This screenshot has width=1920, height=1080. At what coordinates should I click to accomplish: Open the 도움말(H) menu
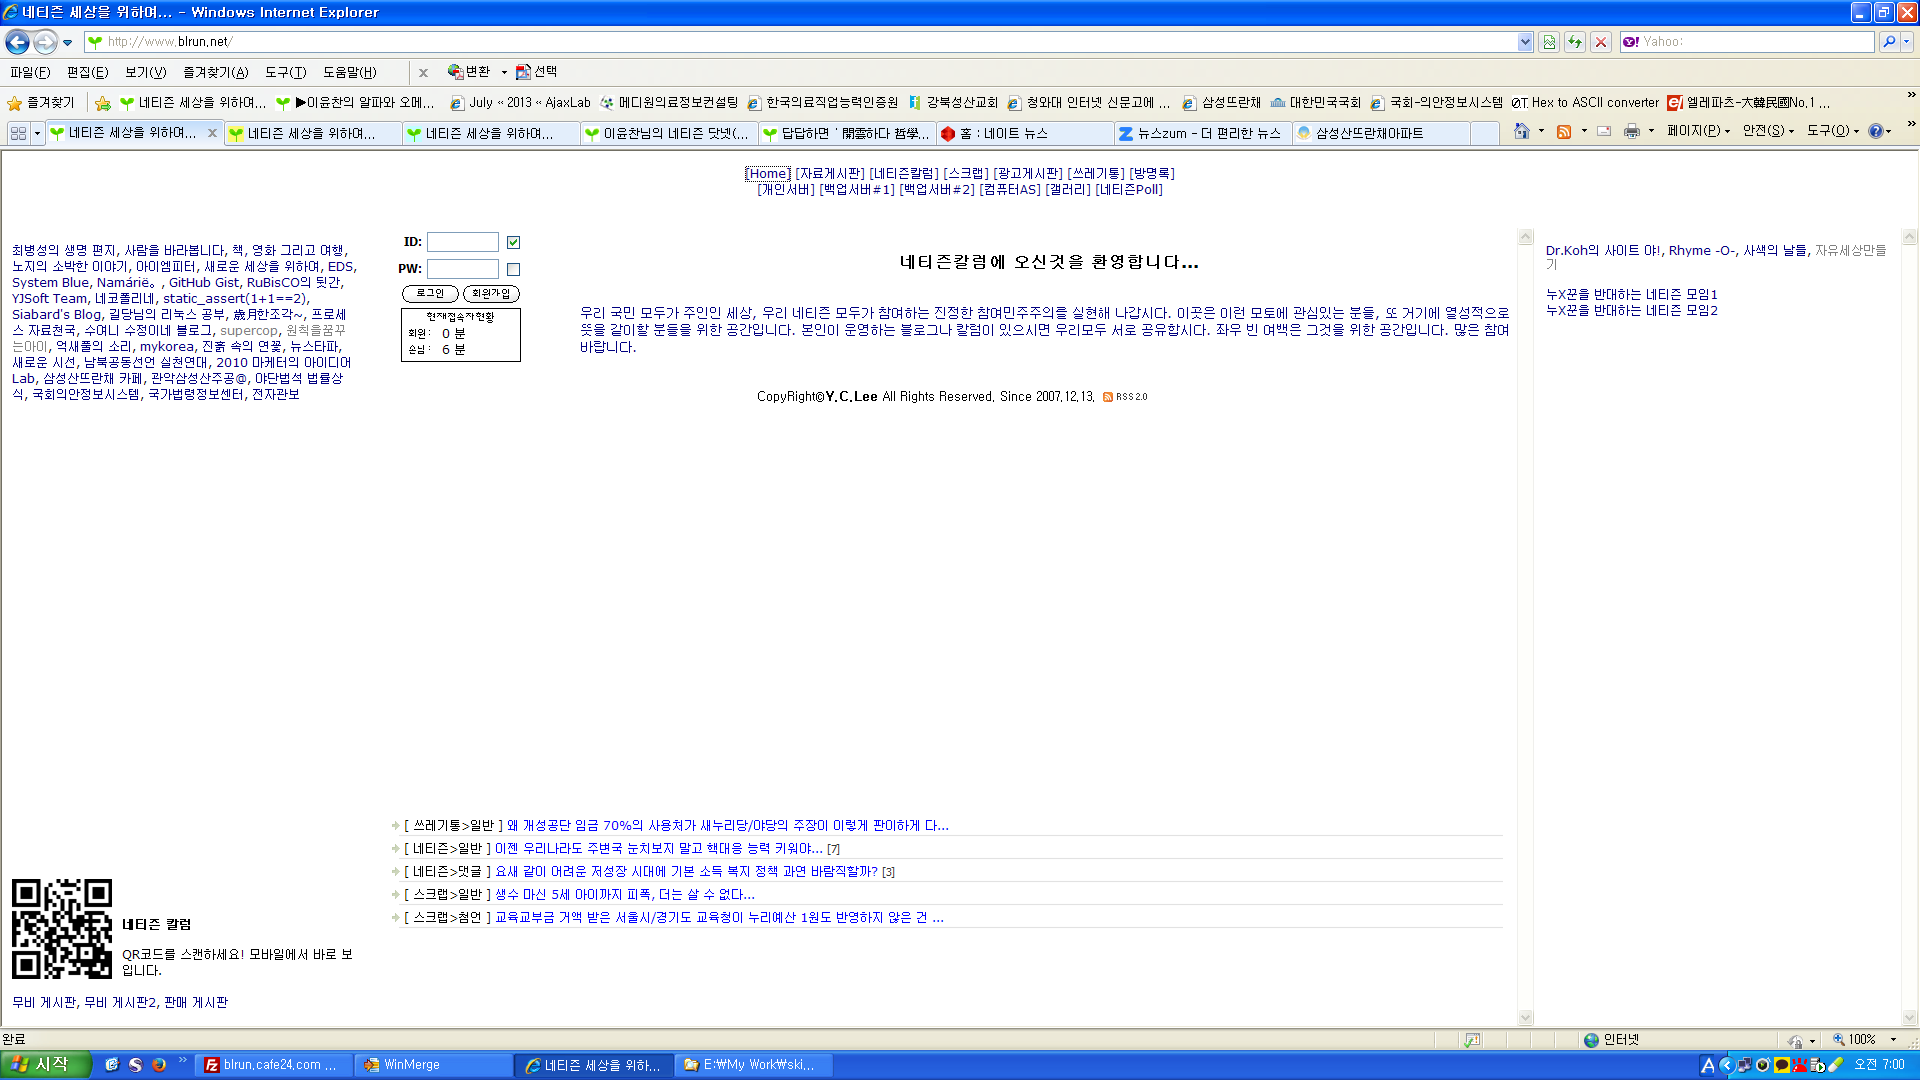click(349, 72)
